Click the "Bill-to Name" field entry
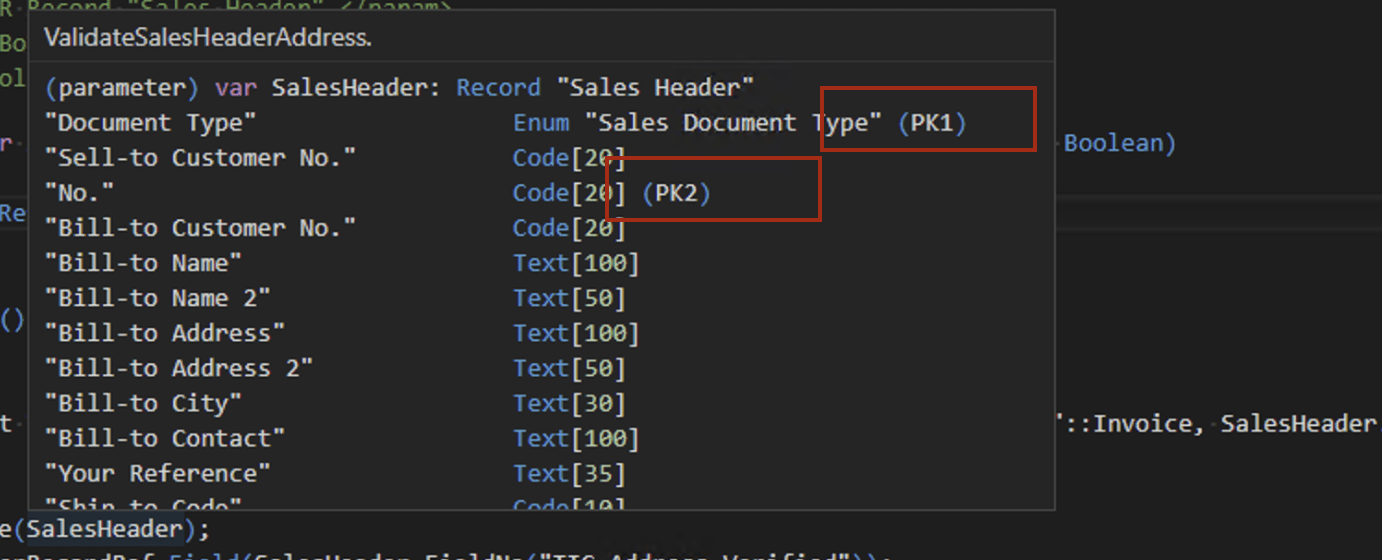Screen dimensions: 1382x560 (144, 263)
